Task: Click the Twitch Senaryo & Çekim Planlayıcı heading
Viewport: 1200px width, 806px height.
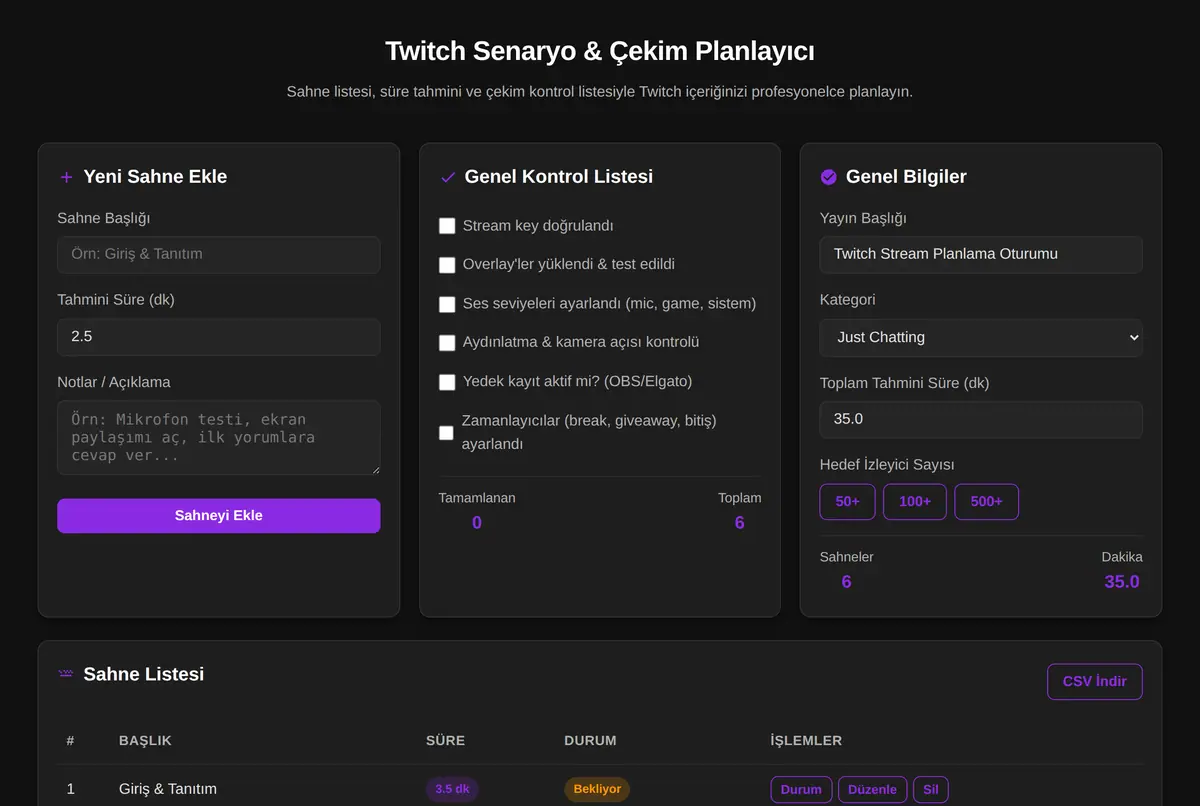Action: point(600,52)
